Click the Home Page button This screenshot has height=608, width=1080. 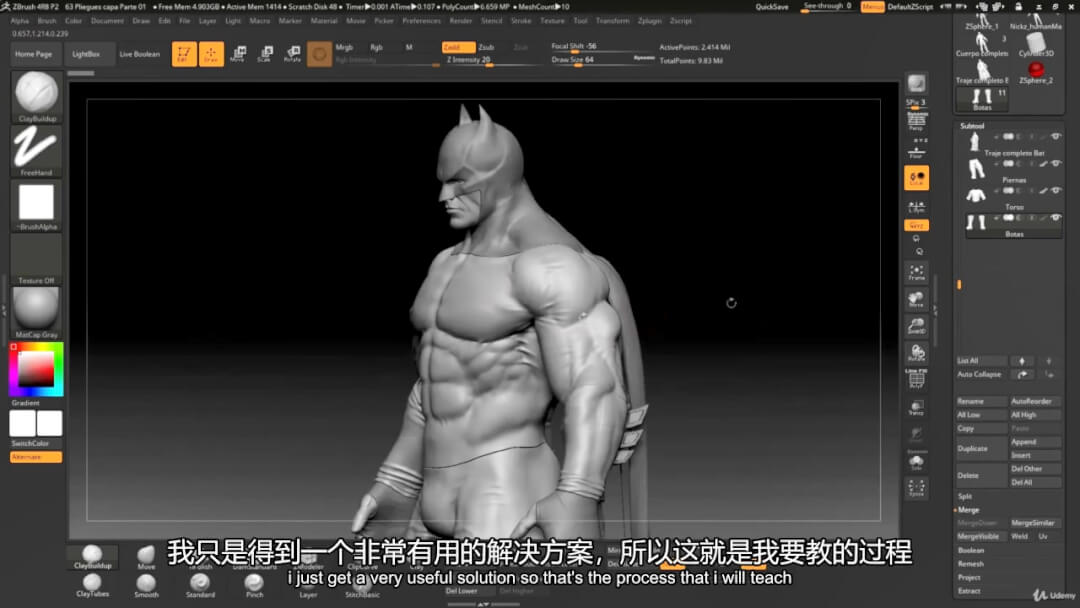point(34,54)
